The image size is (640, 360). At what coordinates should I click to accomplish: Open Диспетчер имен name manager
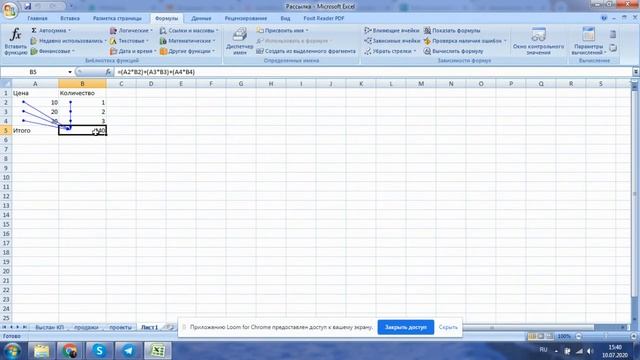click(x=239, y=41)
